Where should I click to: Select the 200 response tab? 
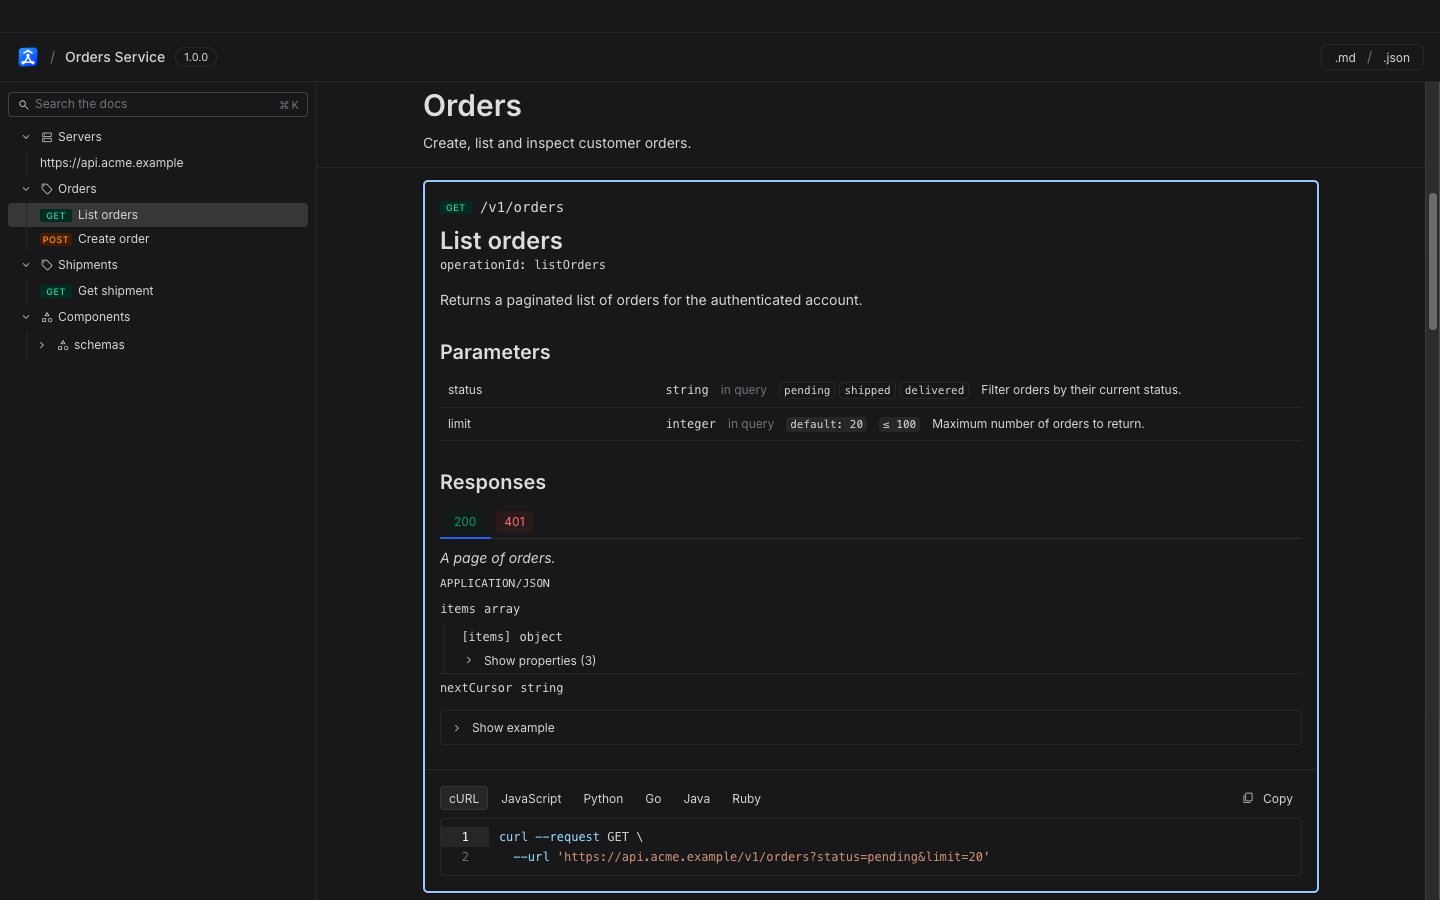465,522
